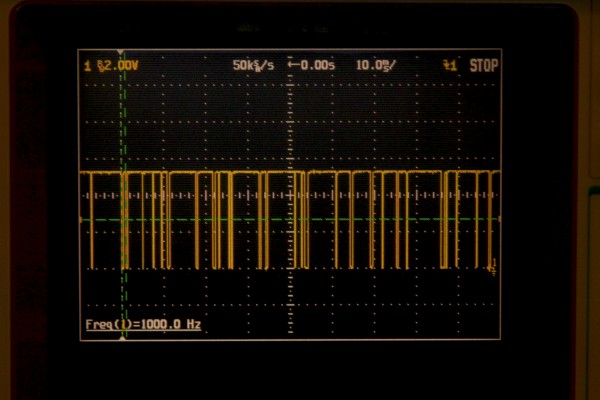The height and width of the screenshot is (400, 600).
Task: Click the 50k S/s sample rate readout
Action: click(x=251, y=66)
